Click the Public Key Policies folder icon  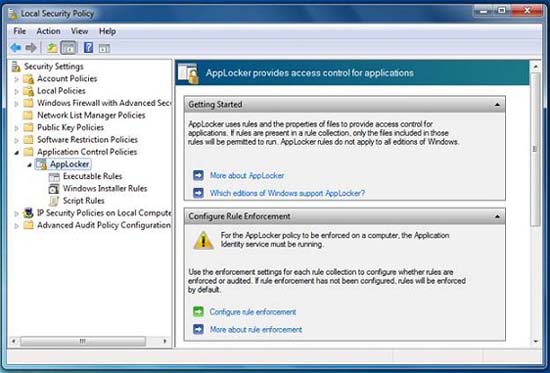pyautogui.click(x=28, y=127)
